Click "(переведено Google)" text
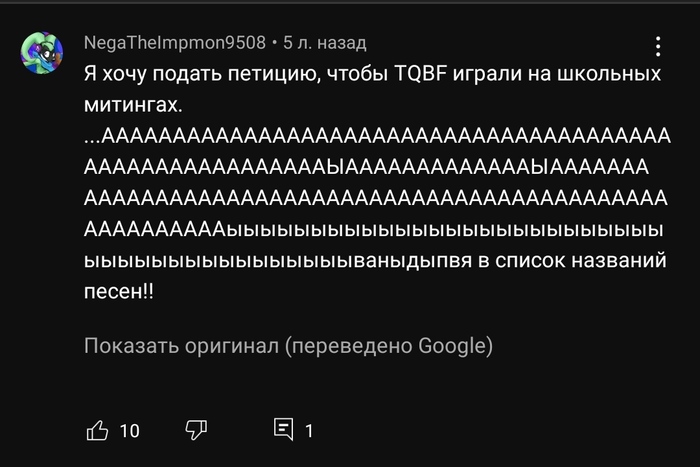The width and height of the screenshot is (700, 467). click(x=389, y=347)
